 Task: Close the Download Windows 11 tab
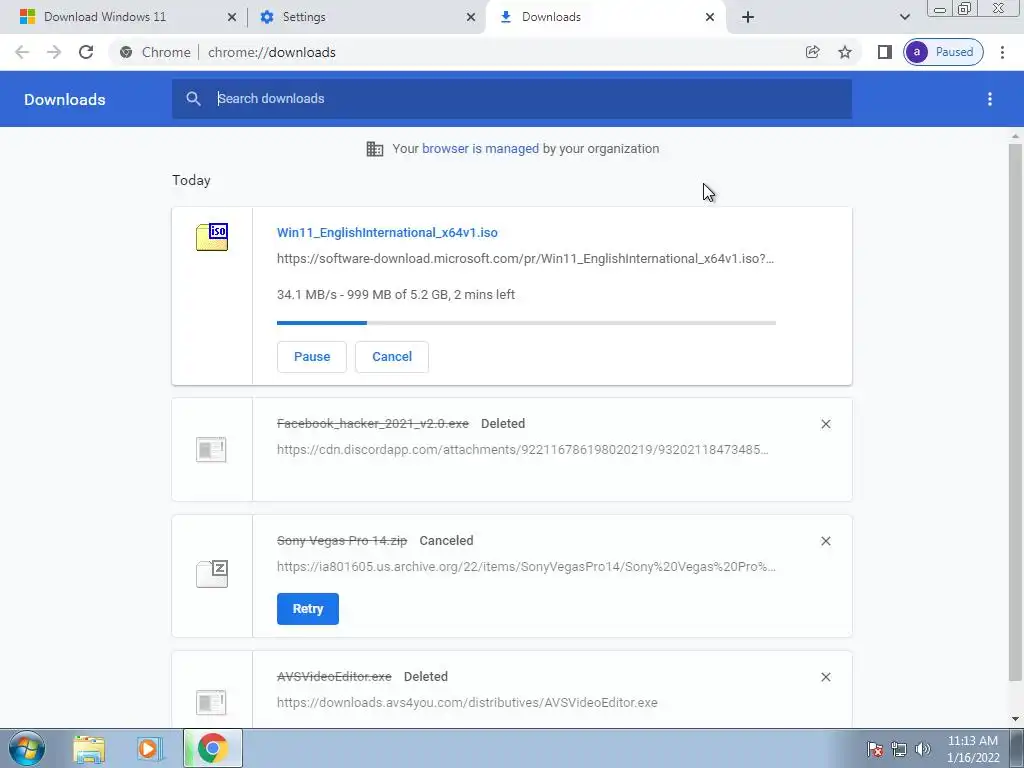click(232, 17)
